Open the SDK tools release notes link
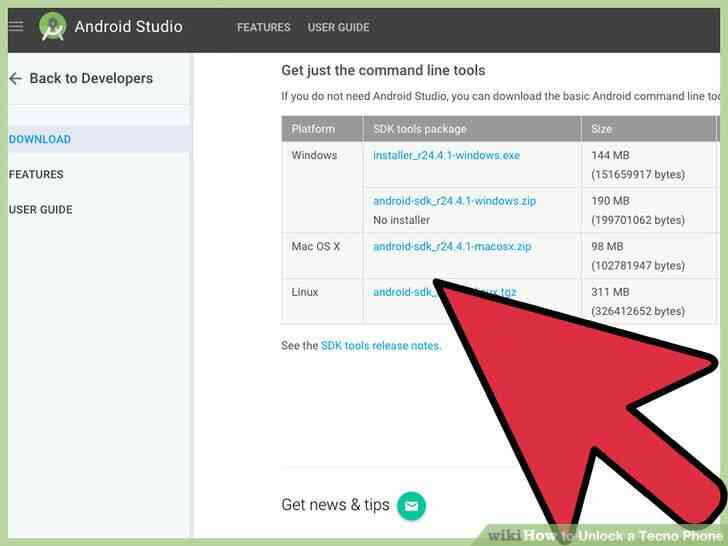This screenshot has width=728, height=546. [380, 345]
